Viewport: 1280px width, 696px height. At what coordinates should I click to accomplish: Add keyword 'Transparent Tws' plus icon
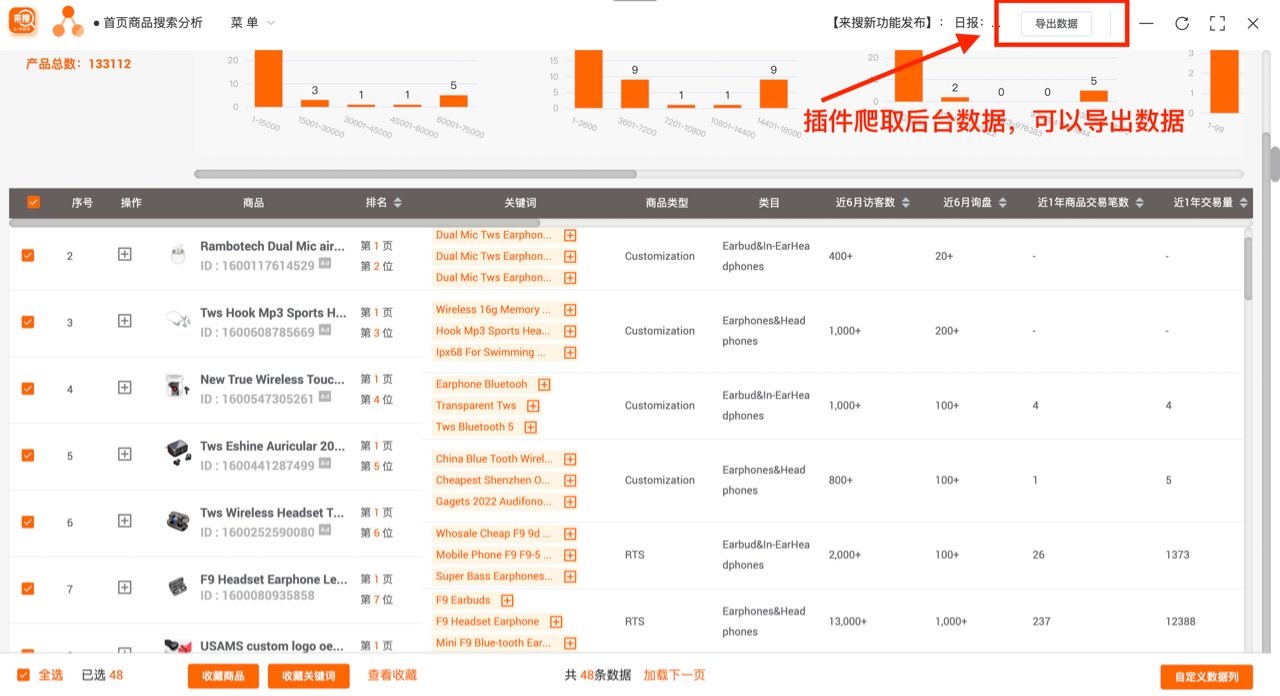click(533, 406)
